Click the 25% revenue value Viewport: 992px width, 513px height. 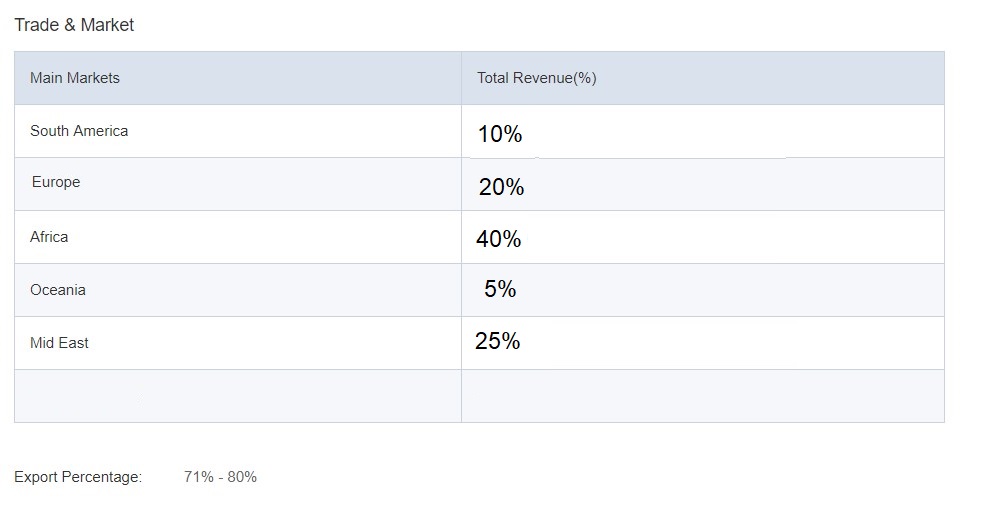pos(498,341)
